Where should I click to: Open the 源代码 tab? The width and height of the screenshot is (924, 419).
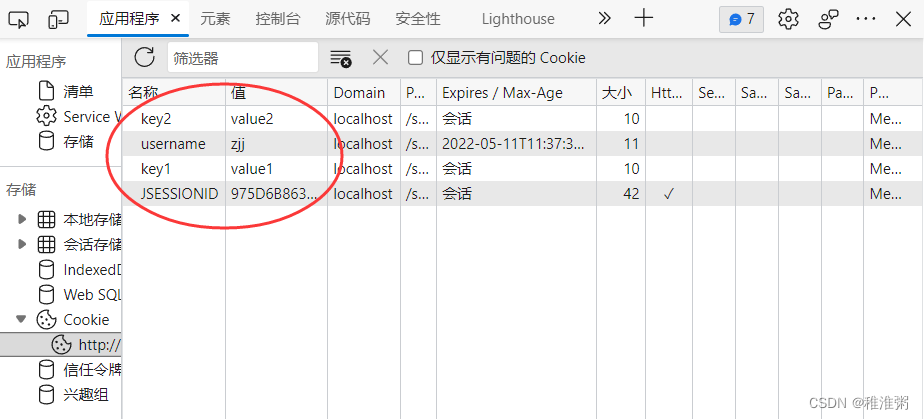pos(348,19)
